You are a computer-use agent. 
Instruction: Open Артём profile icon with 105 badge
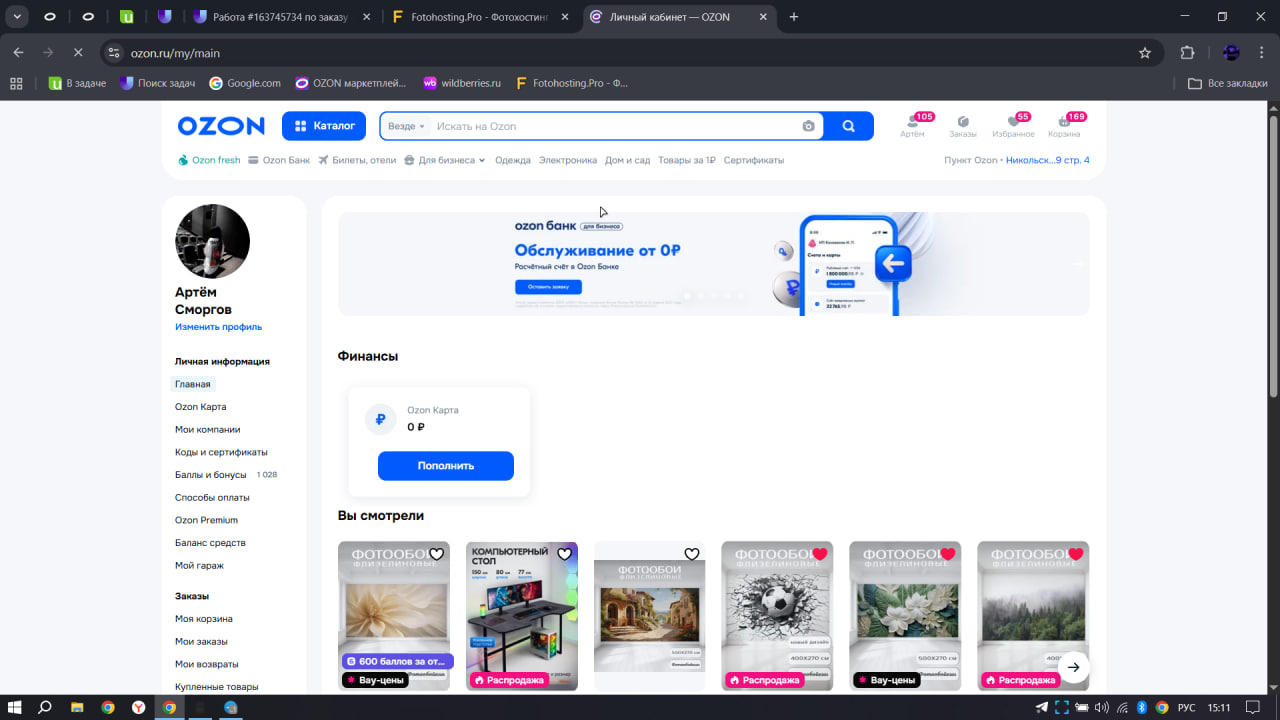(x=912, y=126)
